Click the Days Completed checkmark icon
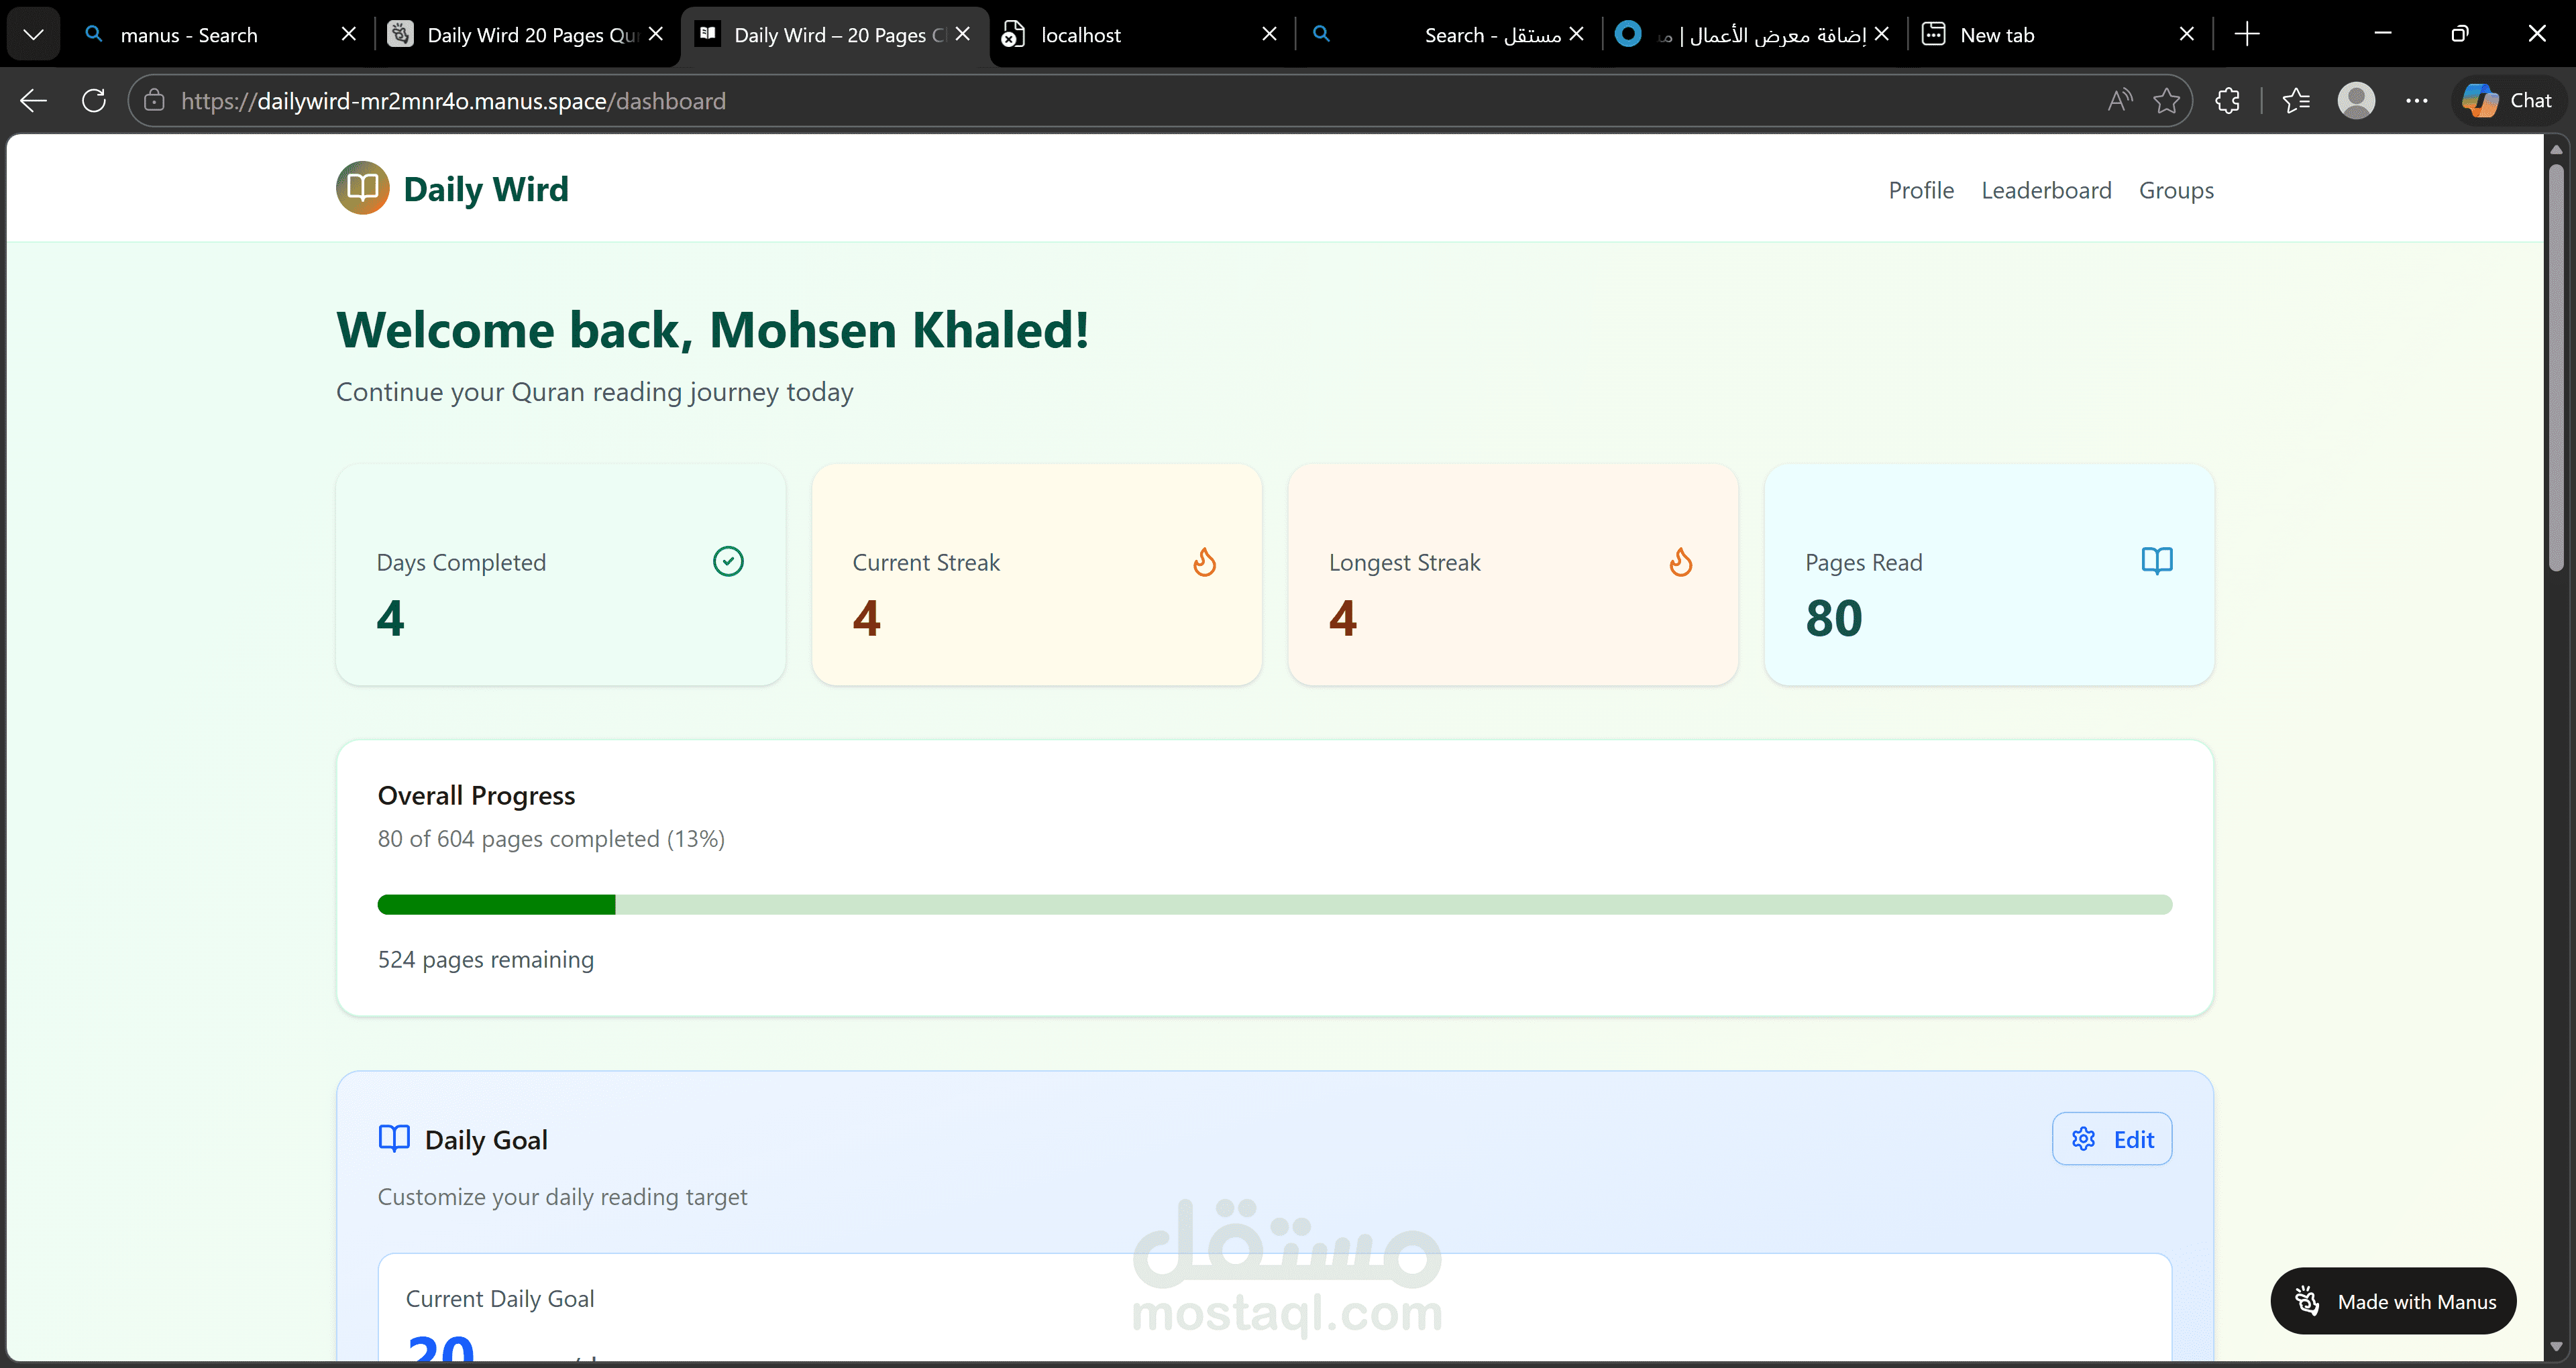This screenshot has height=1368, width=2576. pos(728,561)
